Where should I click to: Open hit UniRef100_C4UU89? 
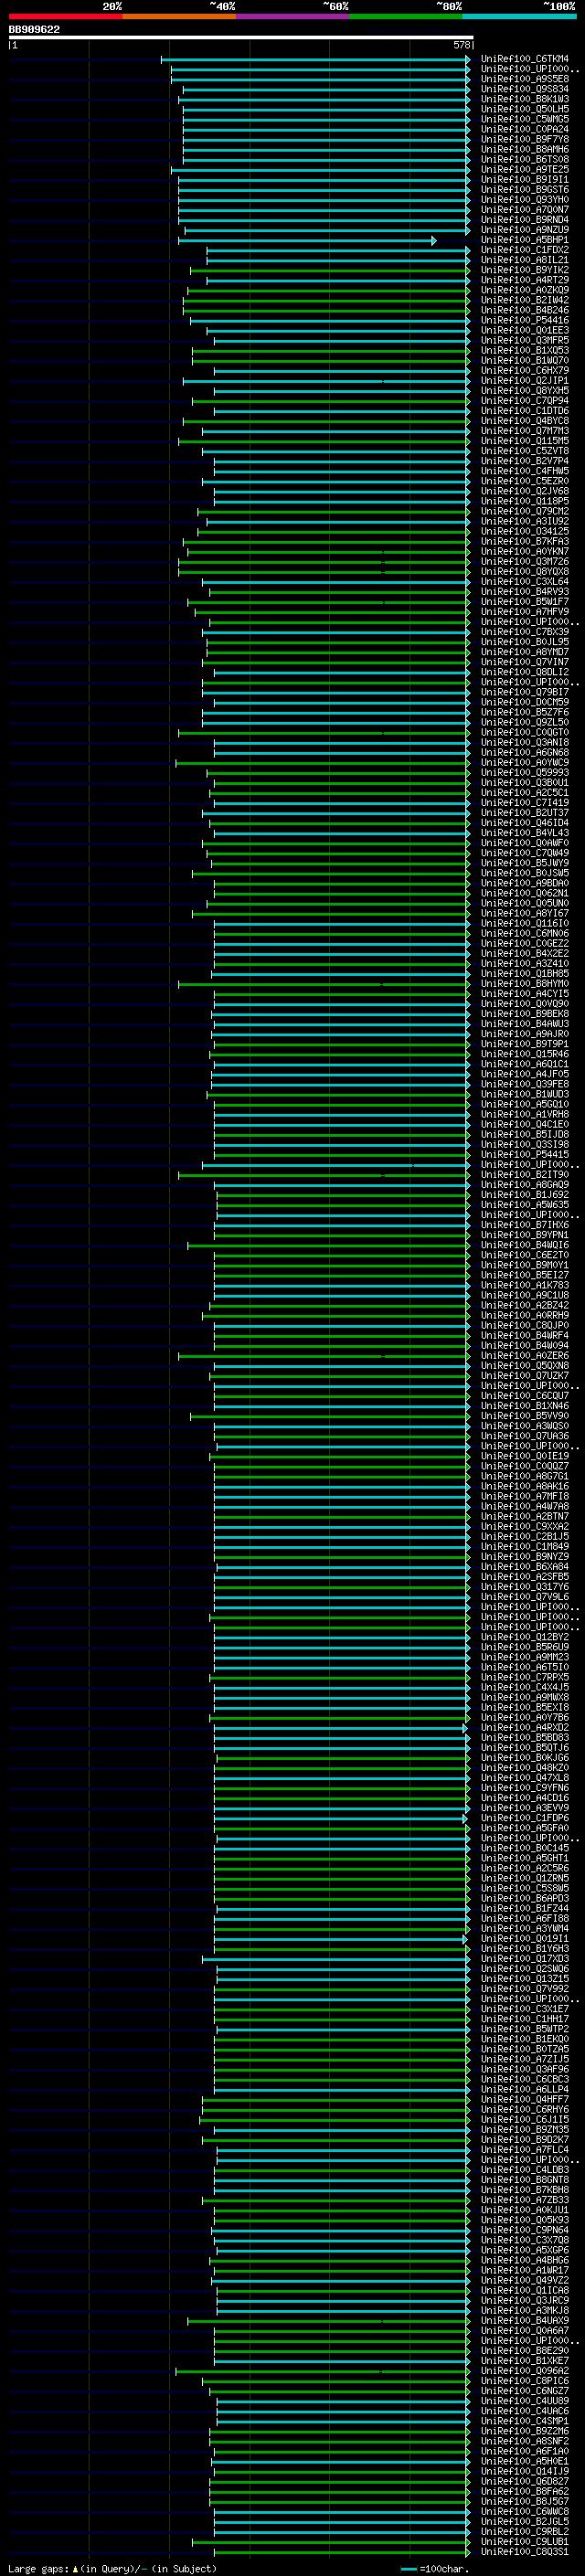(525, 2400)
